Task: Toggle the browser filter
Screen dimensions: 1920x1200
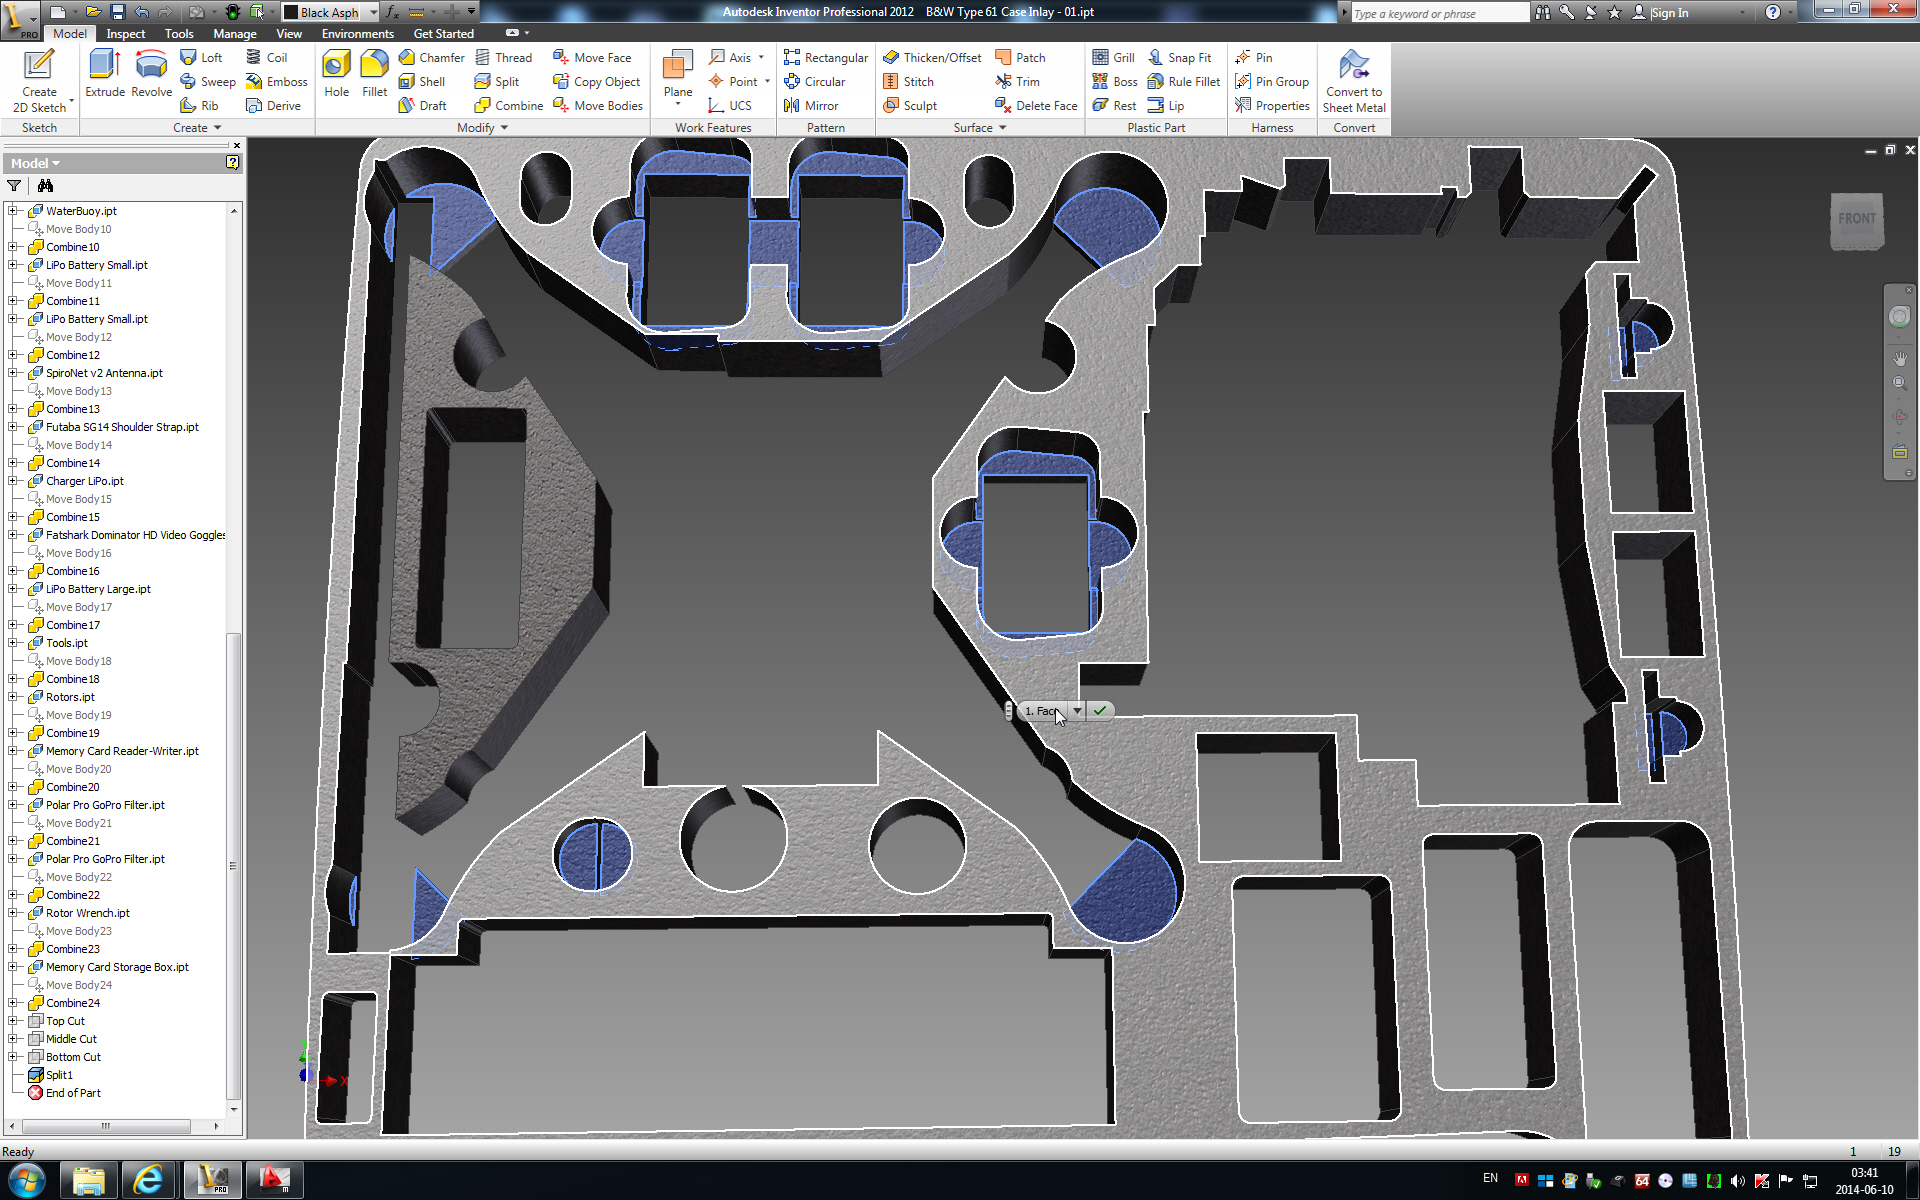Action: (14, 186)
